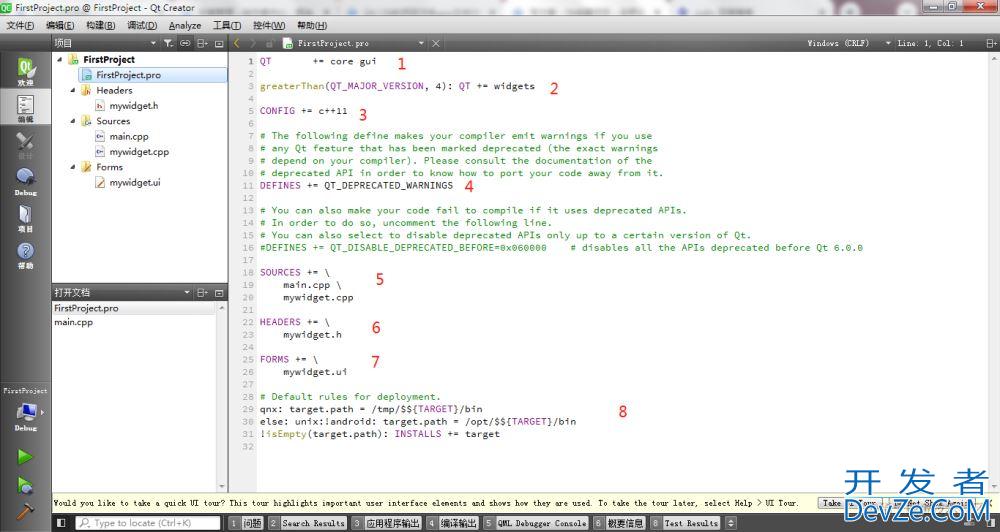The image size is (1000, 532).
Task: Open the Windows (CRLF) line ending dropdown
Action: pos(850,43)
